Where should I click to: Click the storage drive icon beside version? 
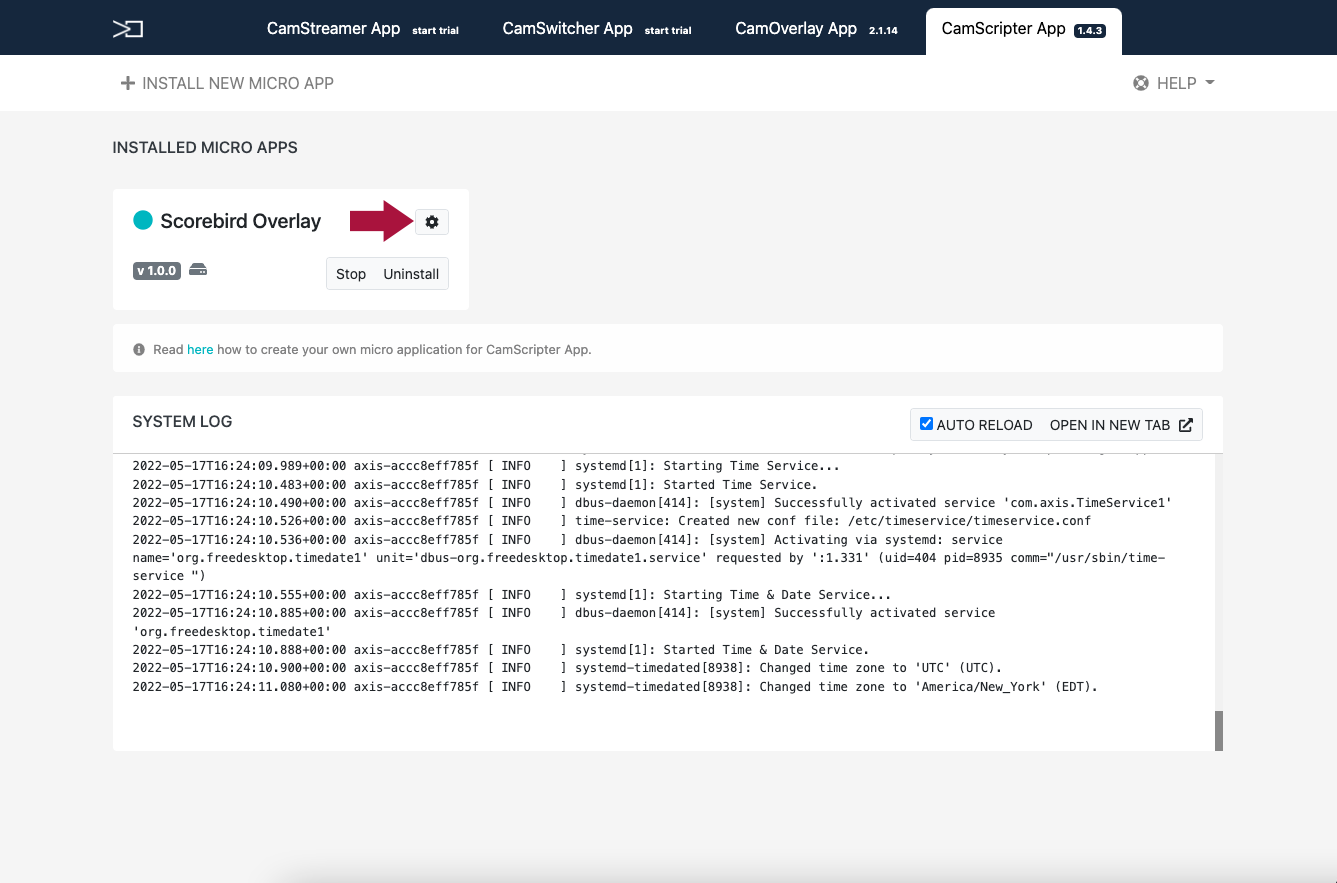[198, 270]
